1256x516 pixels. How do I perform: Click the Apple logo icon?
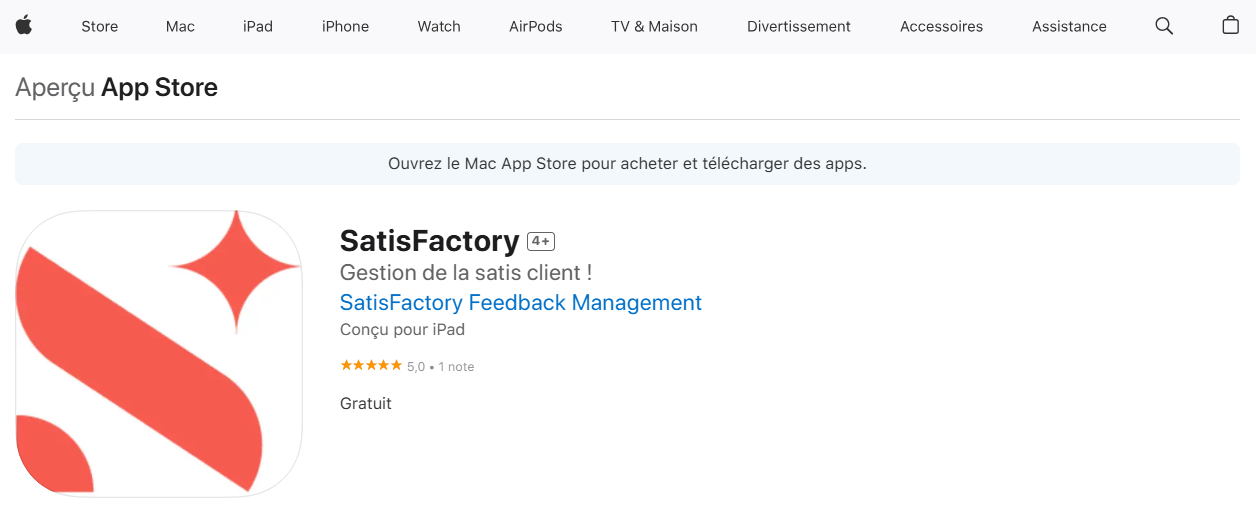tap(24, 26)
